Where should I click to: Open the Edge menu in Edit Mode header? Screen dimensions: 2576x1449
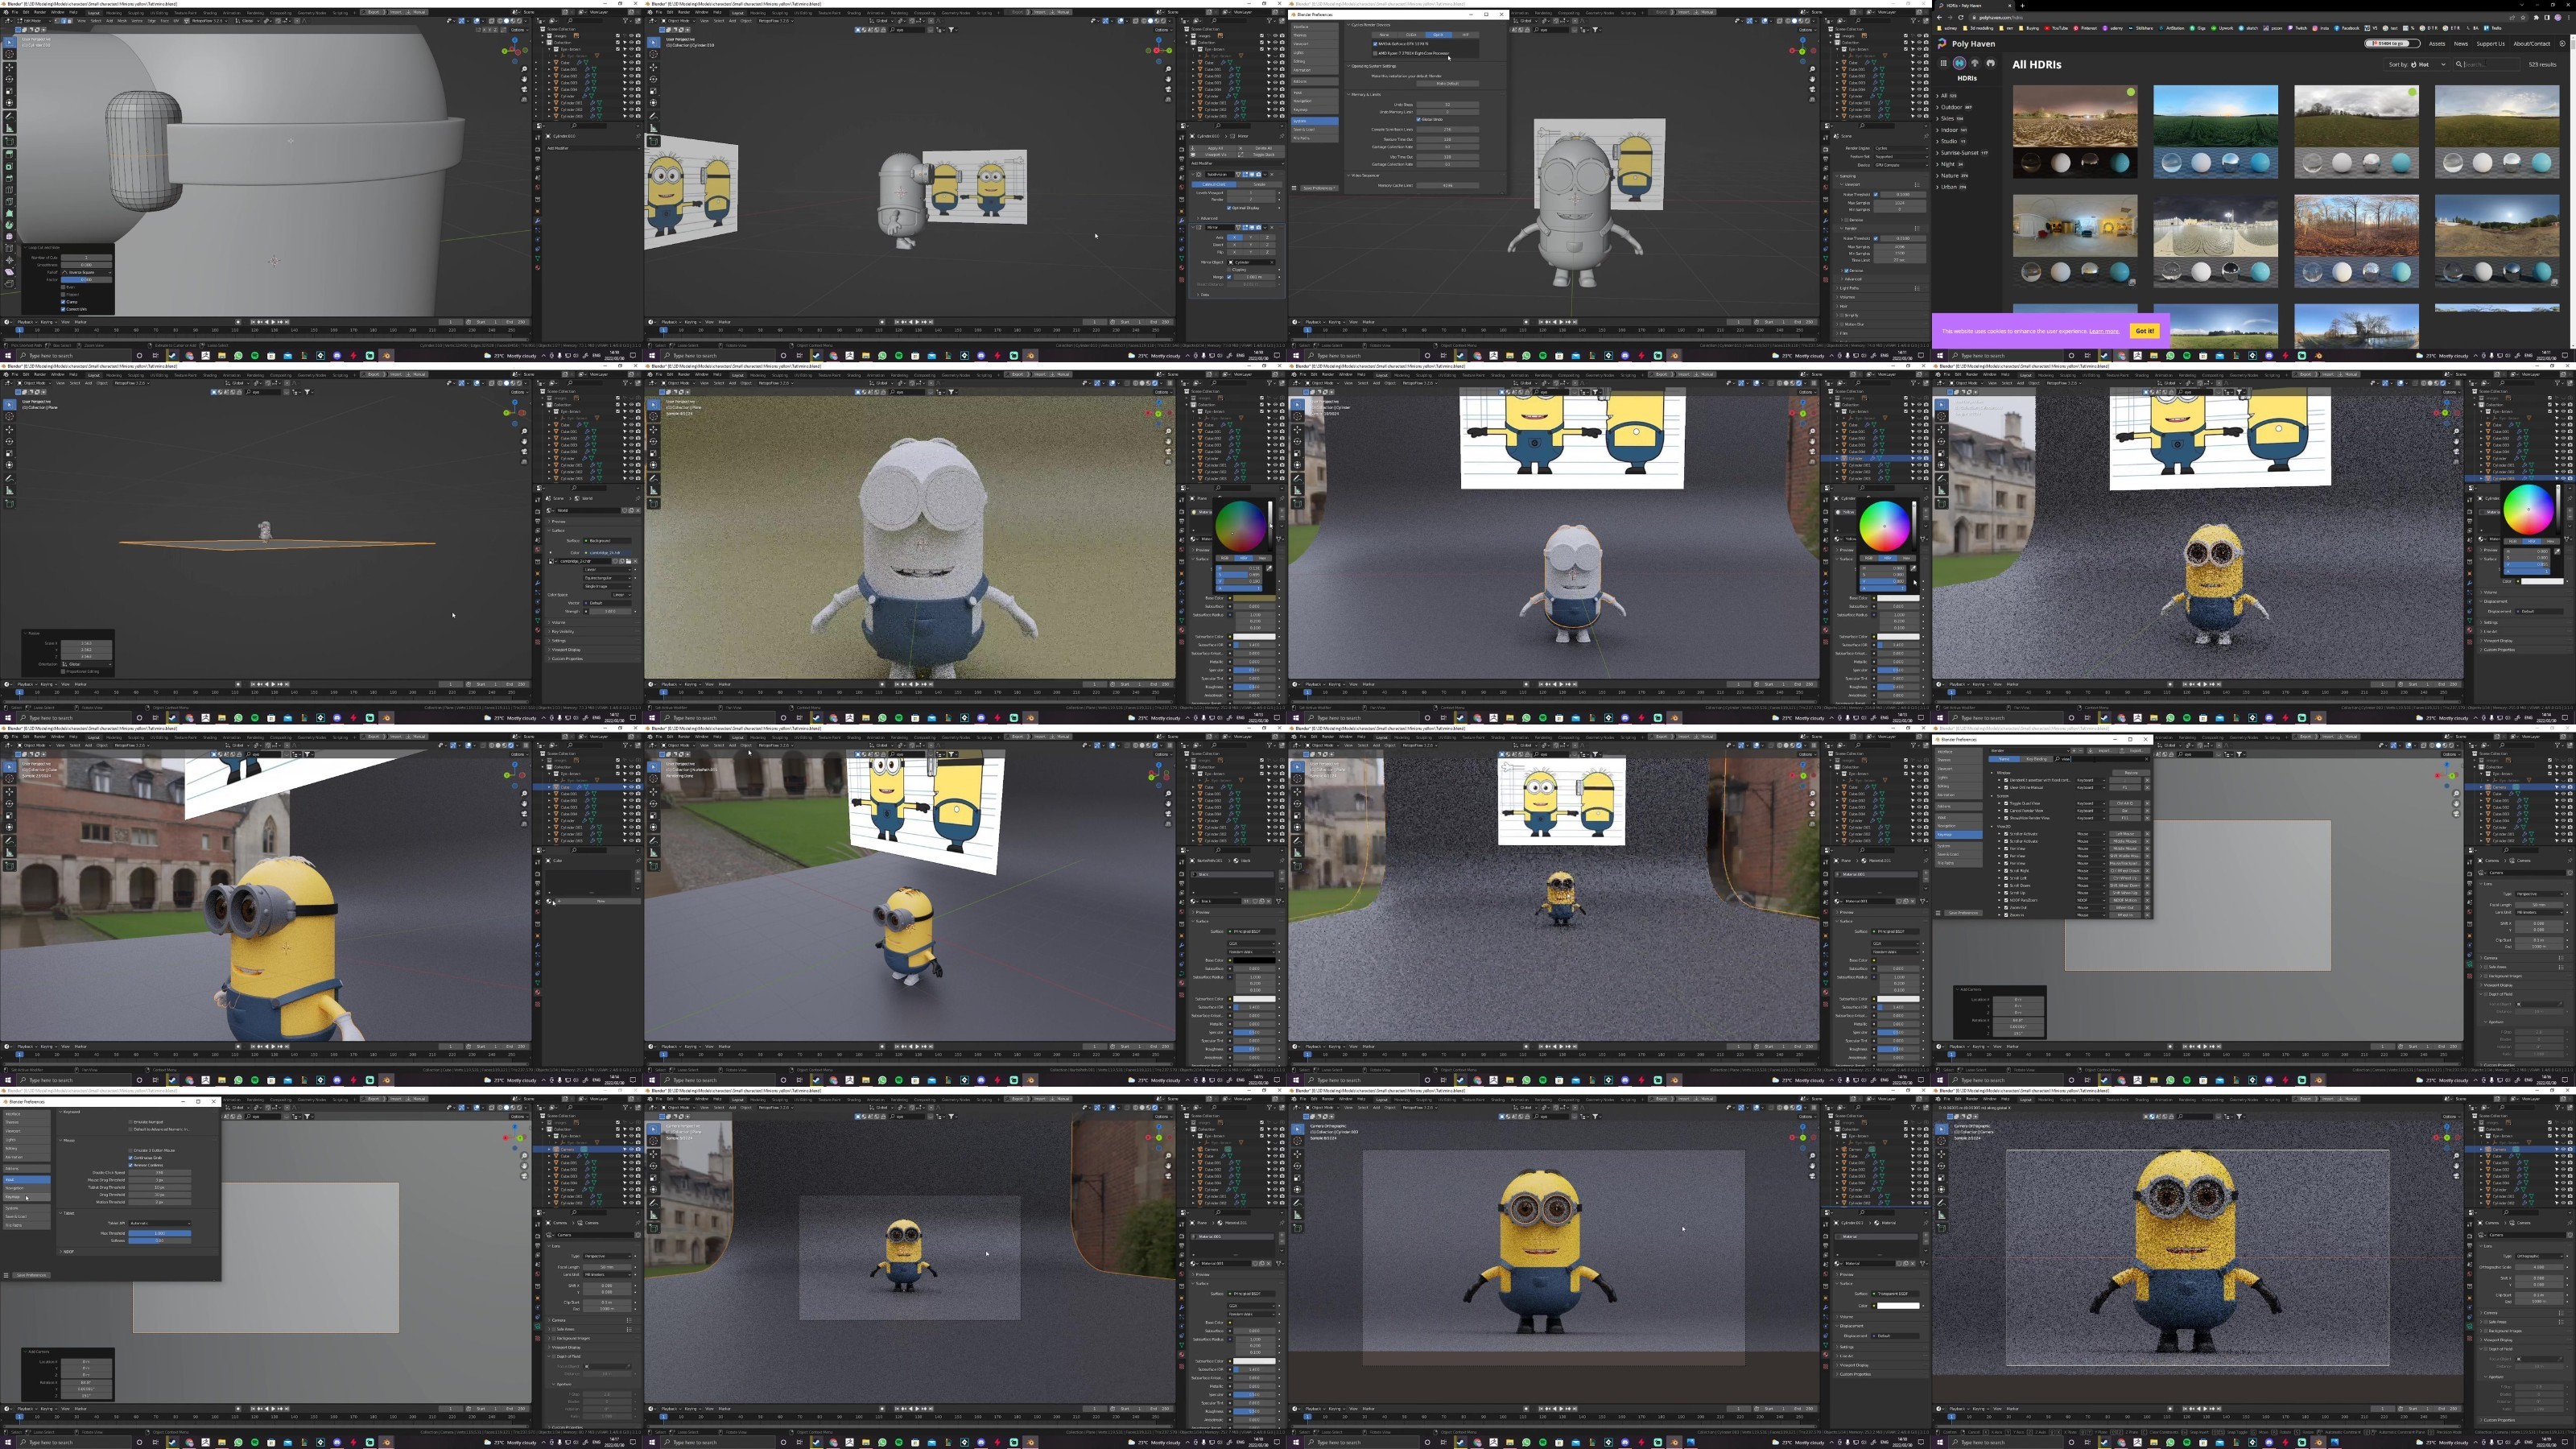[152, 21]
